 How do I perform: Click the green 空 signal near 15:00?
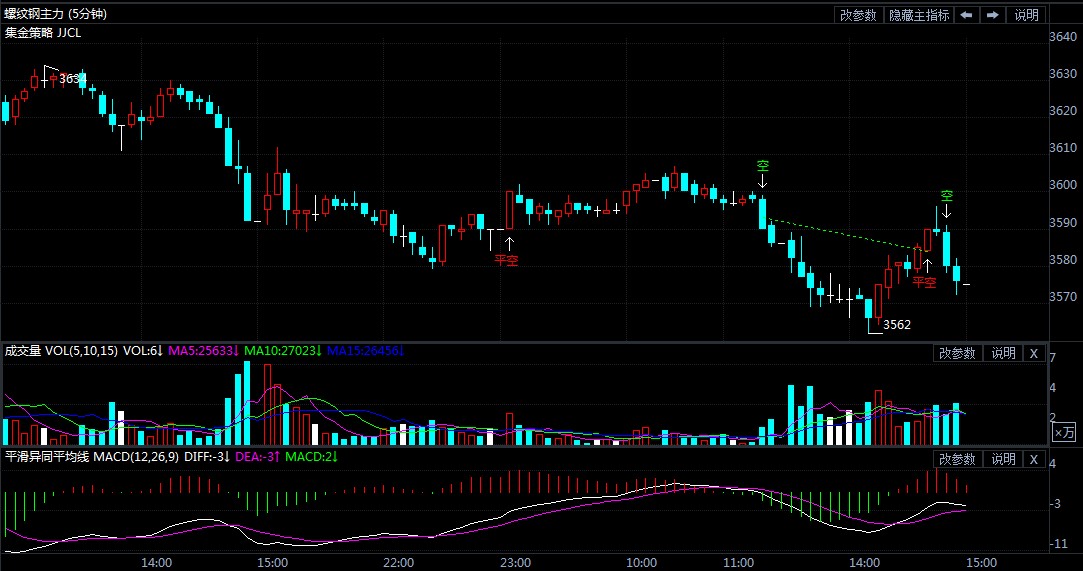[x=946, y=196]
